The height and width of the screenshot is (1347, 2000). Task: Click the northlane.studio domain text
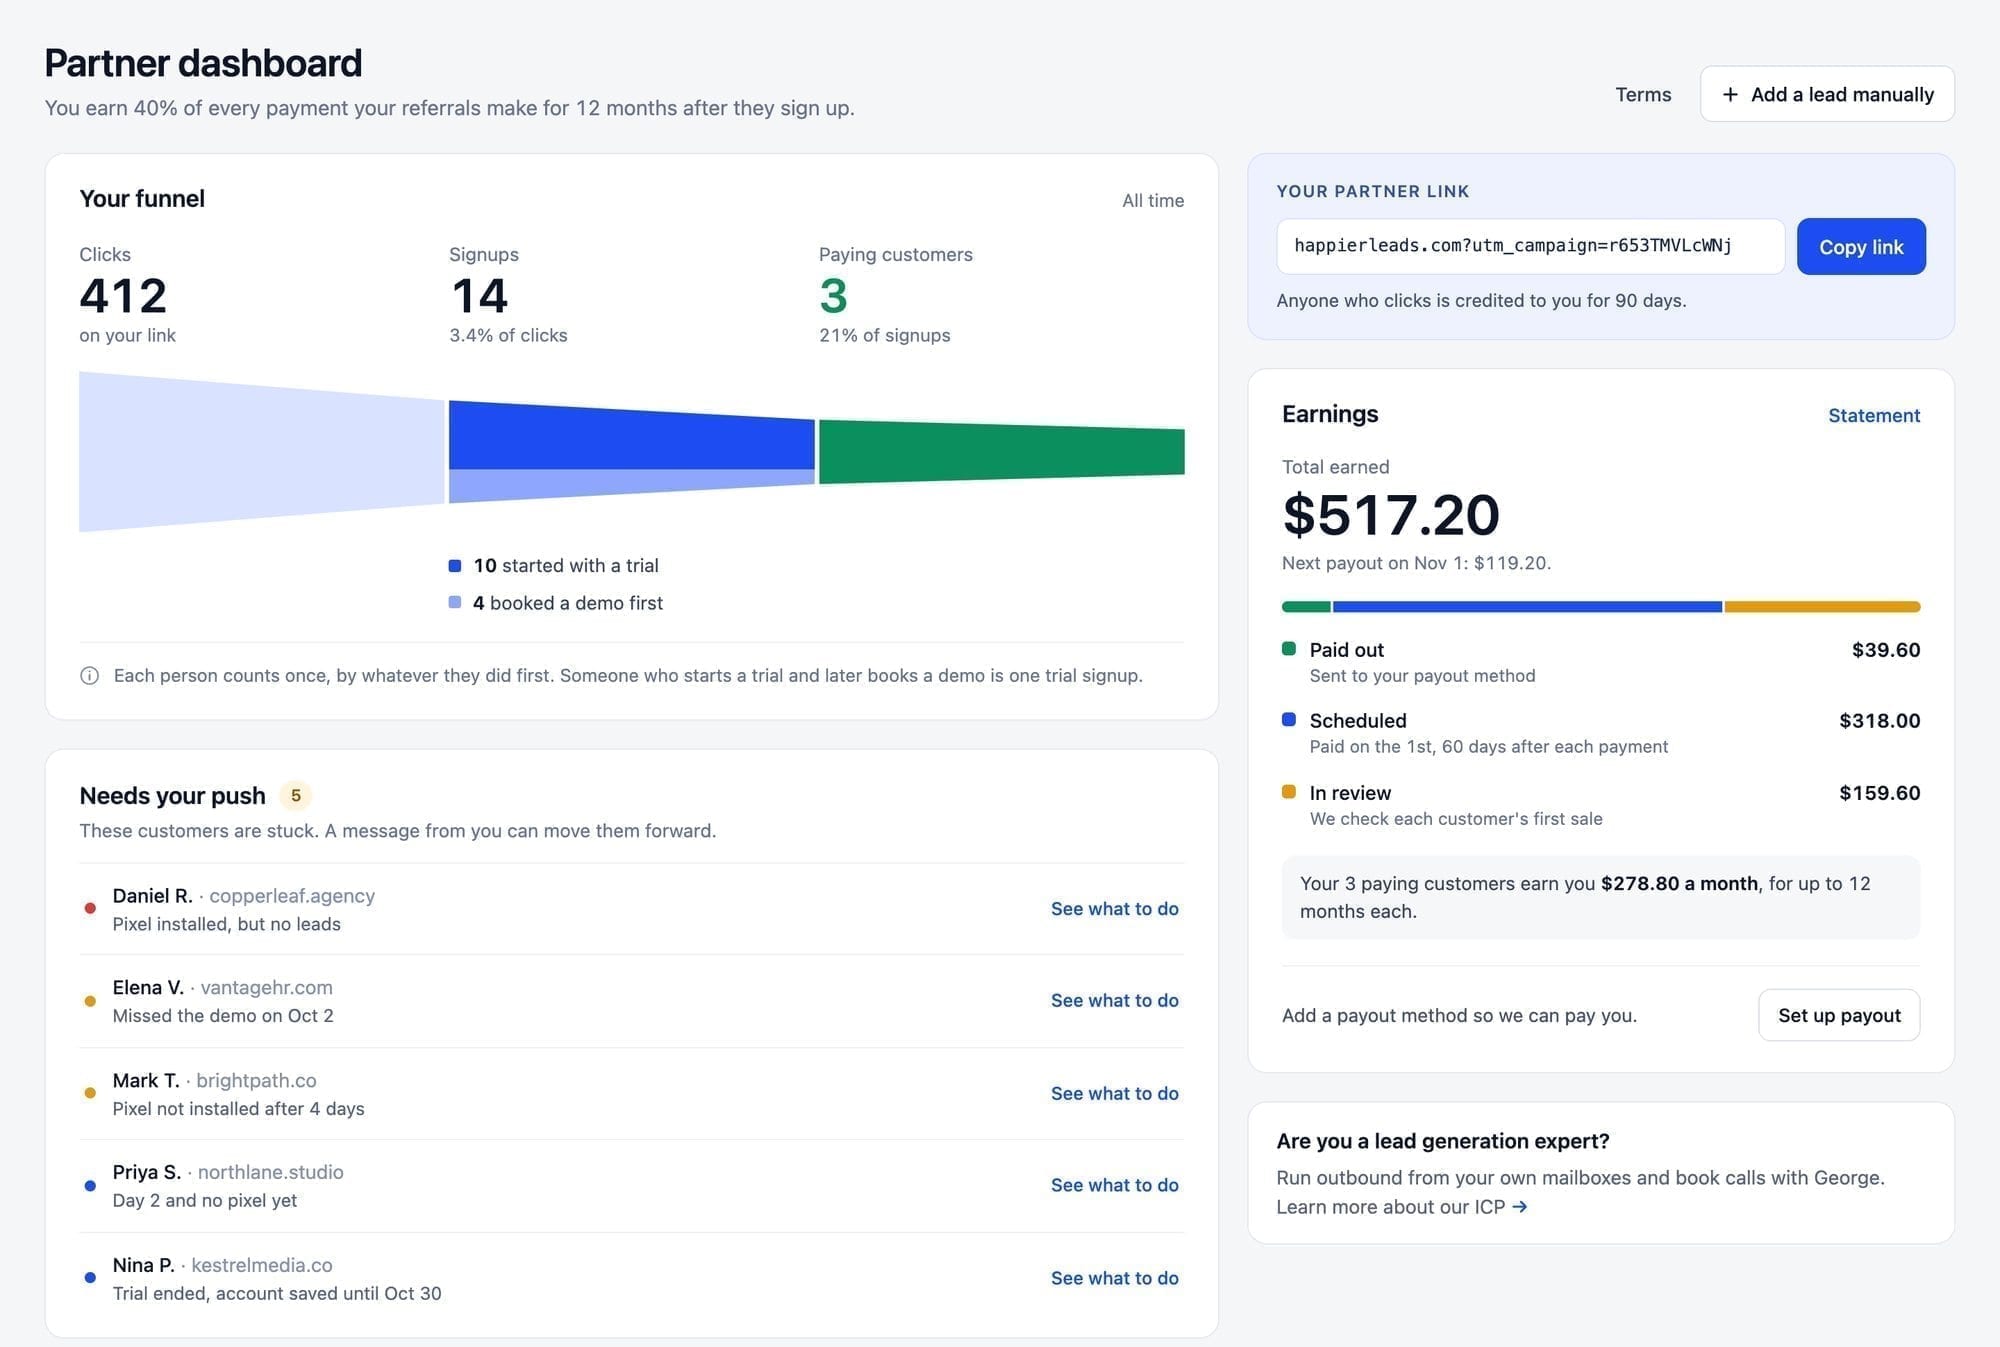pyautogui.click(x=271, y=1172)
